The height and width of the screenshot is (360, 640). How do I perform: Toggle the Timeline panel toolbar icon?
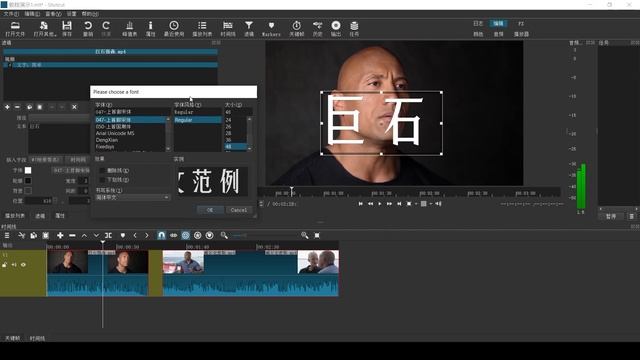228,29
